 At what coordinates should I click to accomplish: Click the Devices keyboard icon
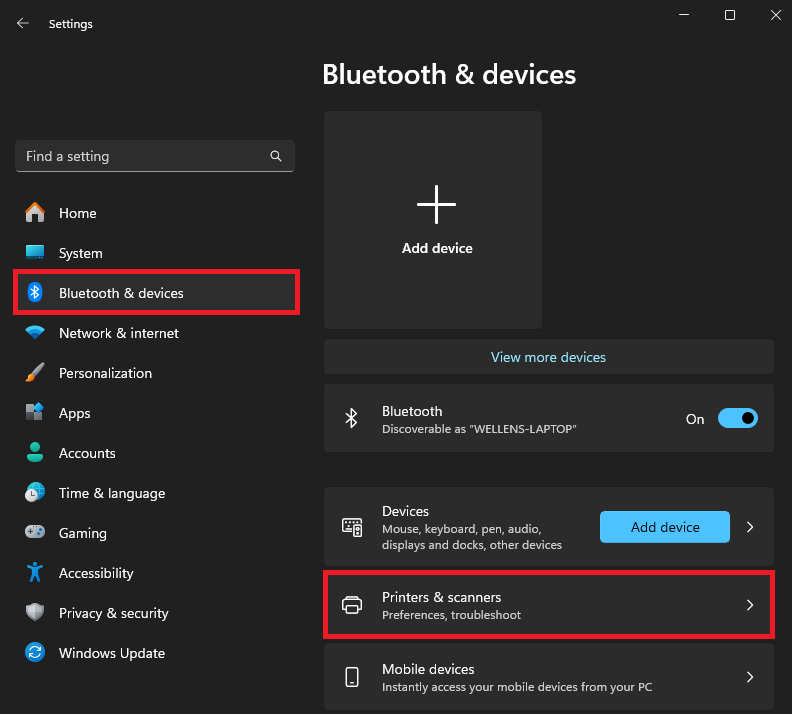[x=352, y=527]
